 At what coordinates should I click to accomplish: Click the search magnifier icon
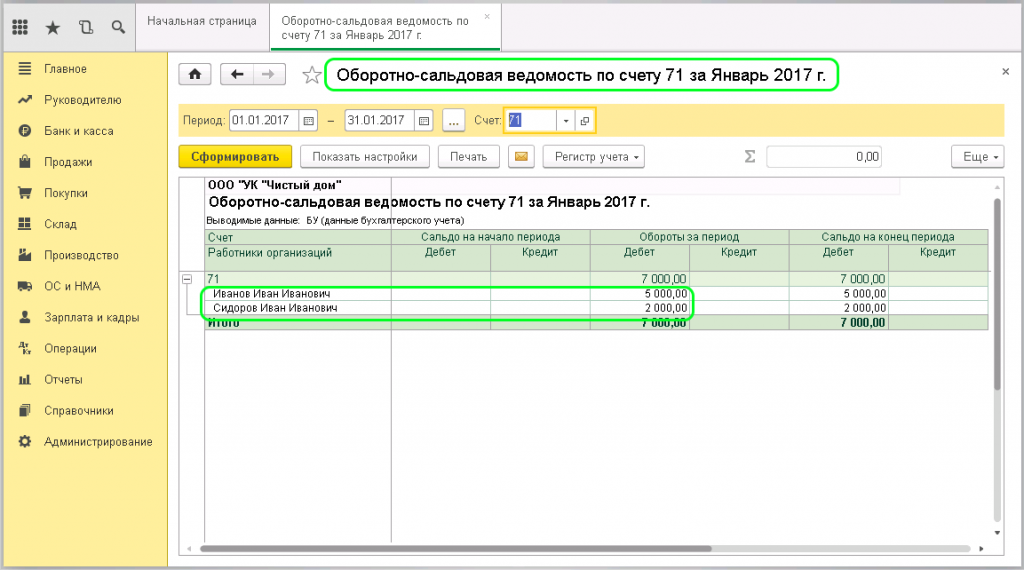[119, 27]
